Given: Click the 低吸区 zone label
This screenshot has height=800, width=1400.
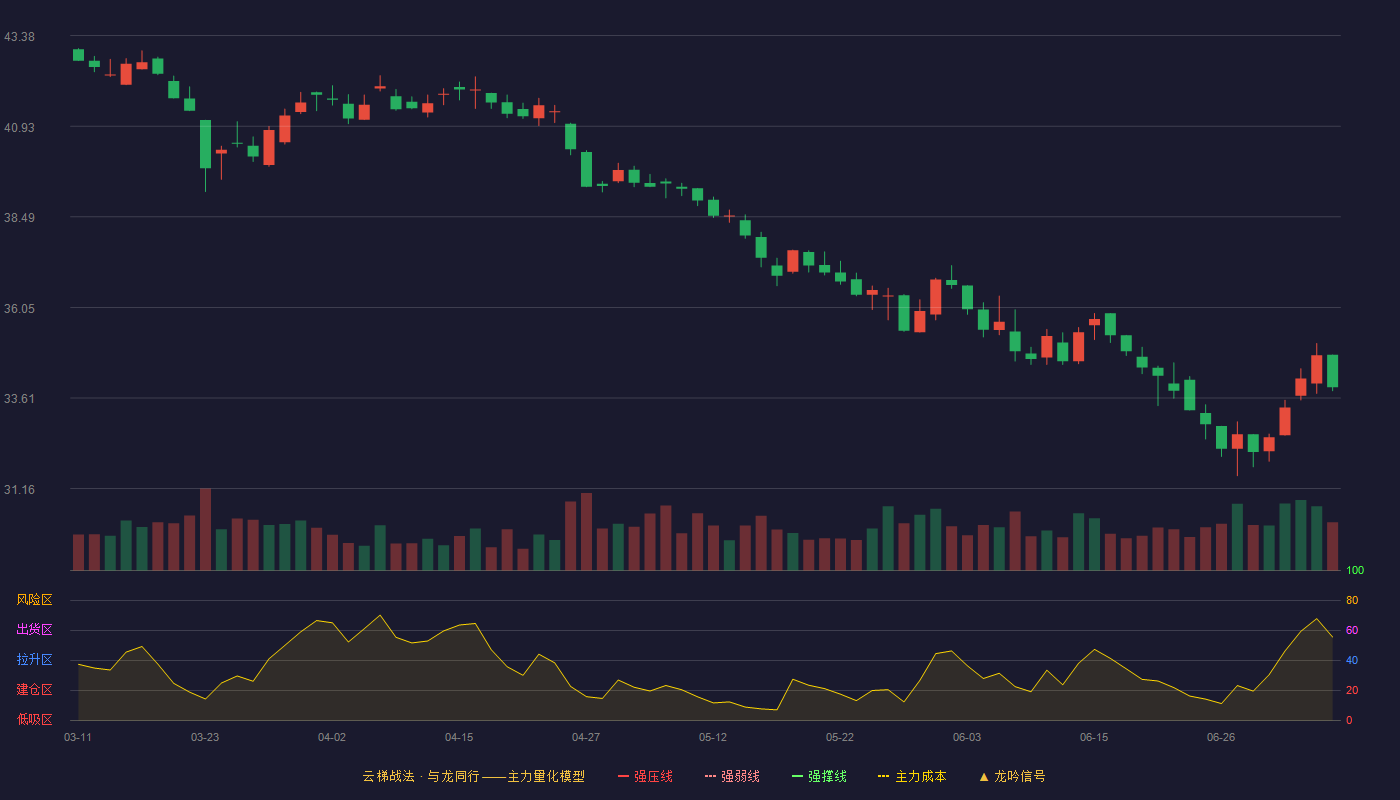Looking at the screenshot, I should (34, 719).
